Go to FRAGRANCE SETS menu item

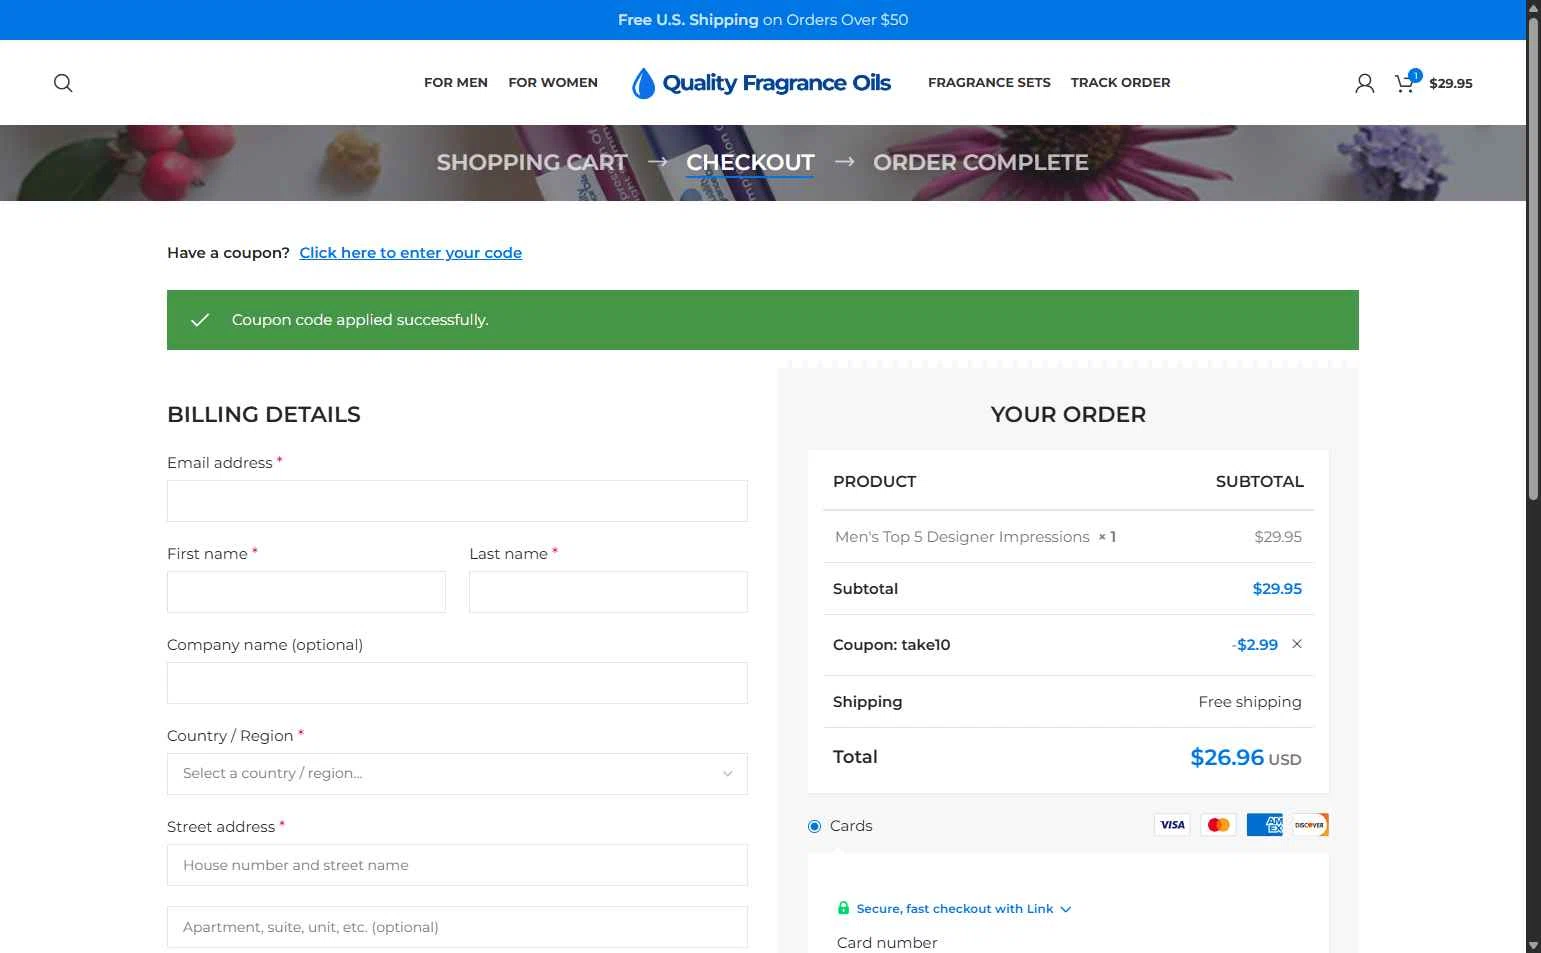(989, 83)
